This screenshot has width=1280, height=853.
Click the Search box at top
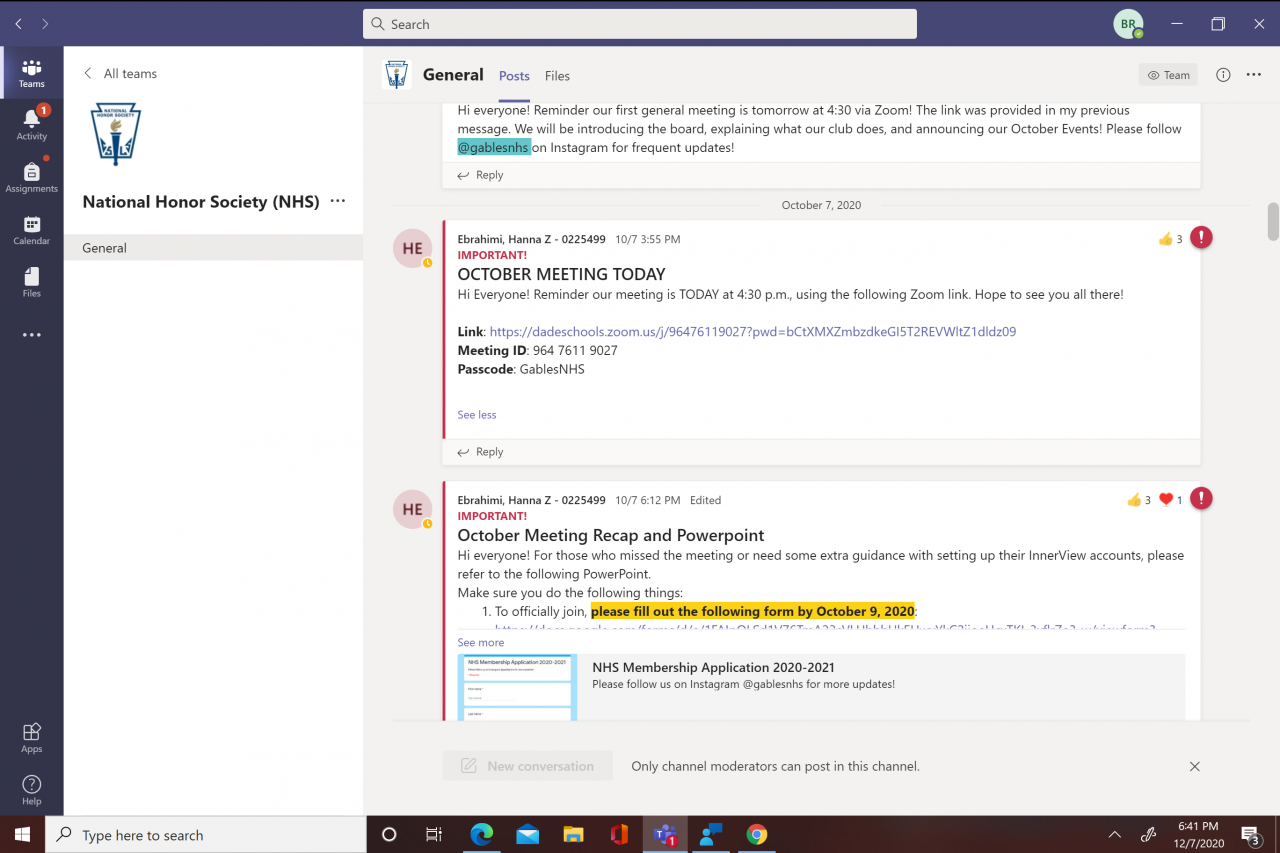[640, 24]
